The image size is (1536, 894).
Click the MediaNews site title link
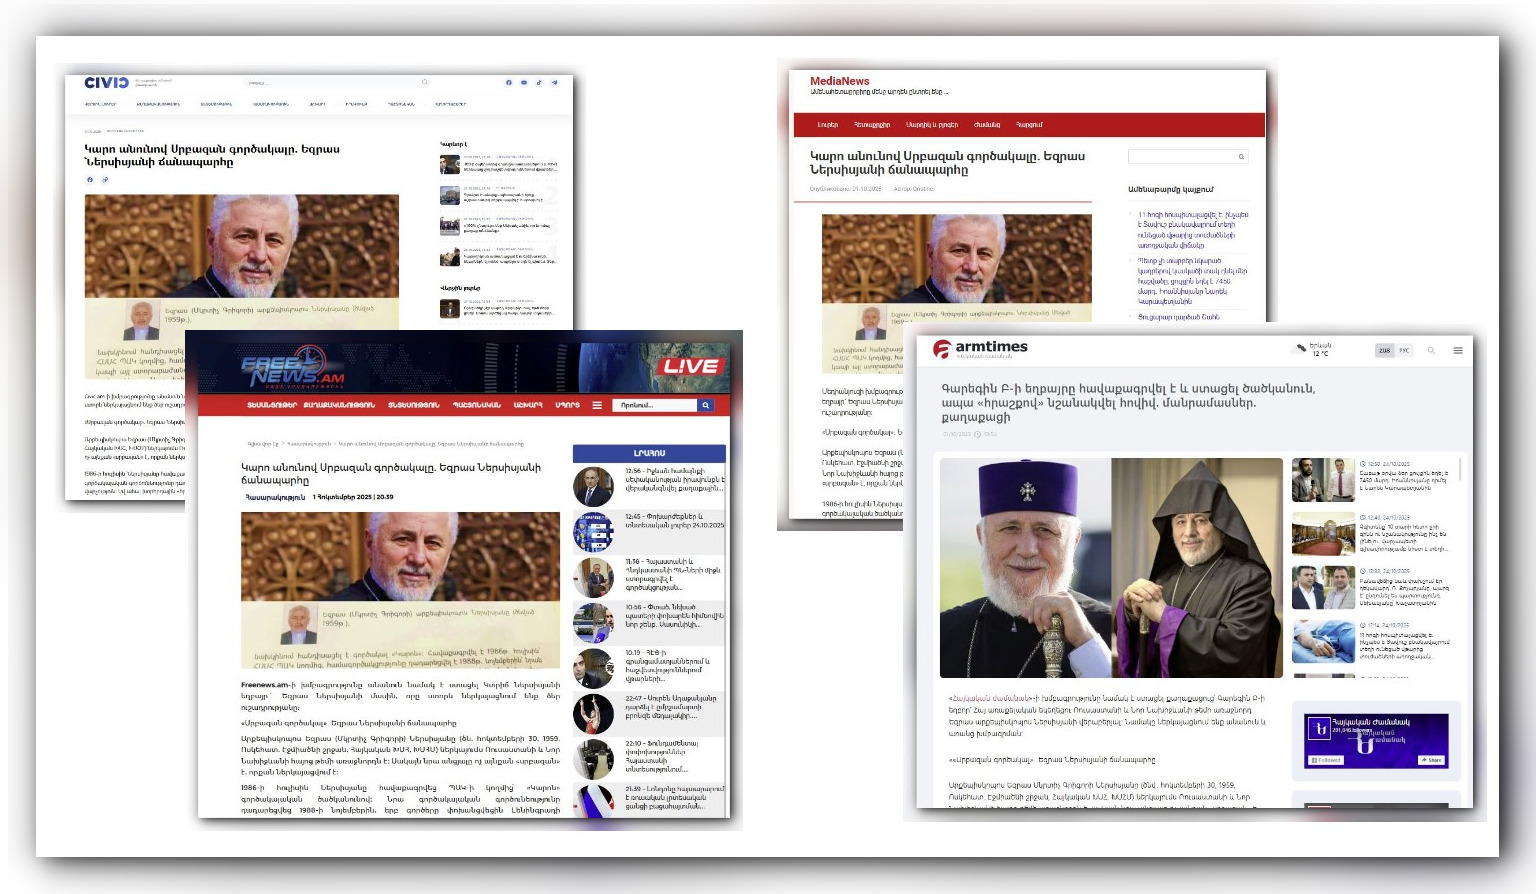point(839,81)
